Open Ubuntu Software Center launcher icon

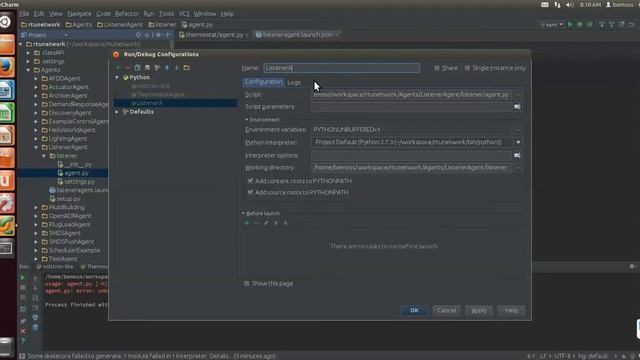tap(7, 158)
